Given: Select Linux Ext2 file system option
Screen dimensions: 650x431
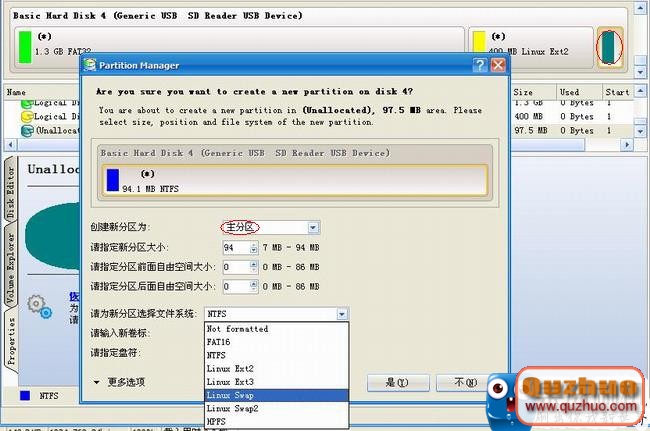Looking at the screenshot, I should pos(276,368).
